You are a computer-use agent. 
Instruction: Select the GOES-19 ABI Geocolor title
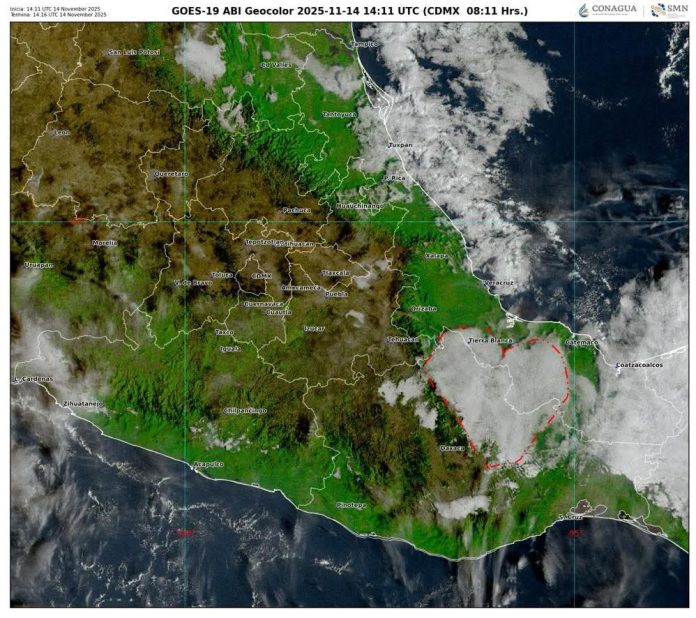(x=348, y=10)
